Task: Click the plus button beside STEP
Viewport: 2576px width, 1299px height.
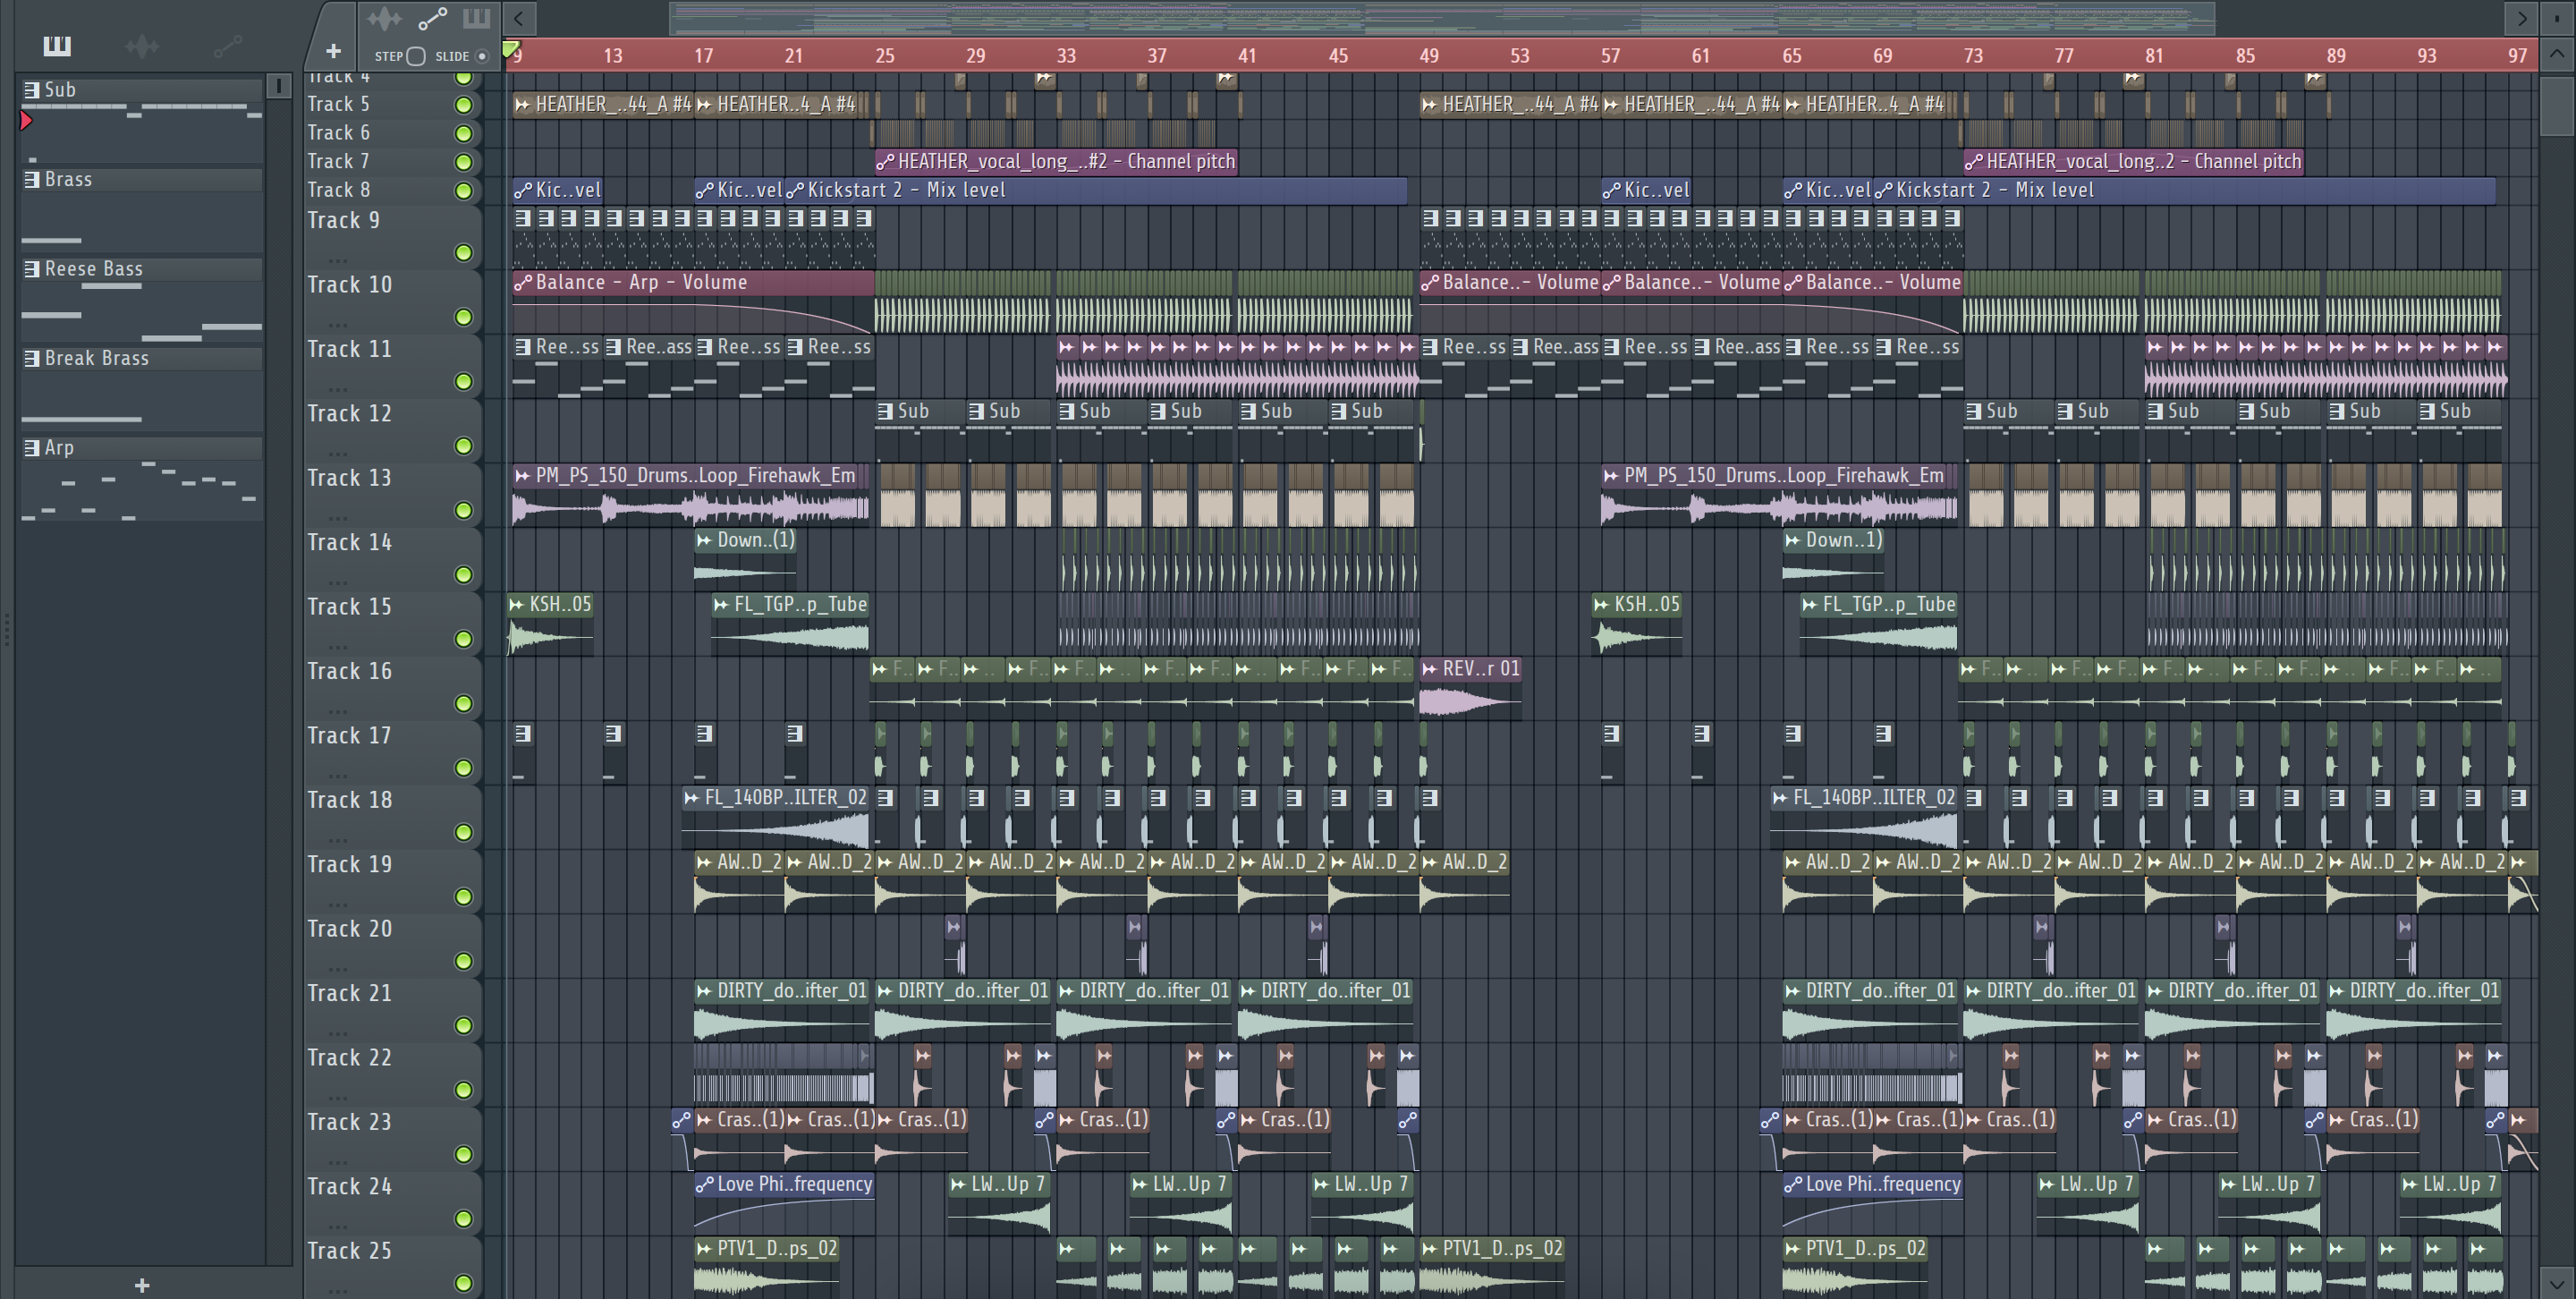Action: point(333,51)
